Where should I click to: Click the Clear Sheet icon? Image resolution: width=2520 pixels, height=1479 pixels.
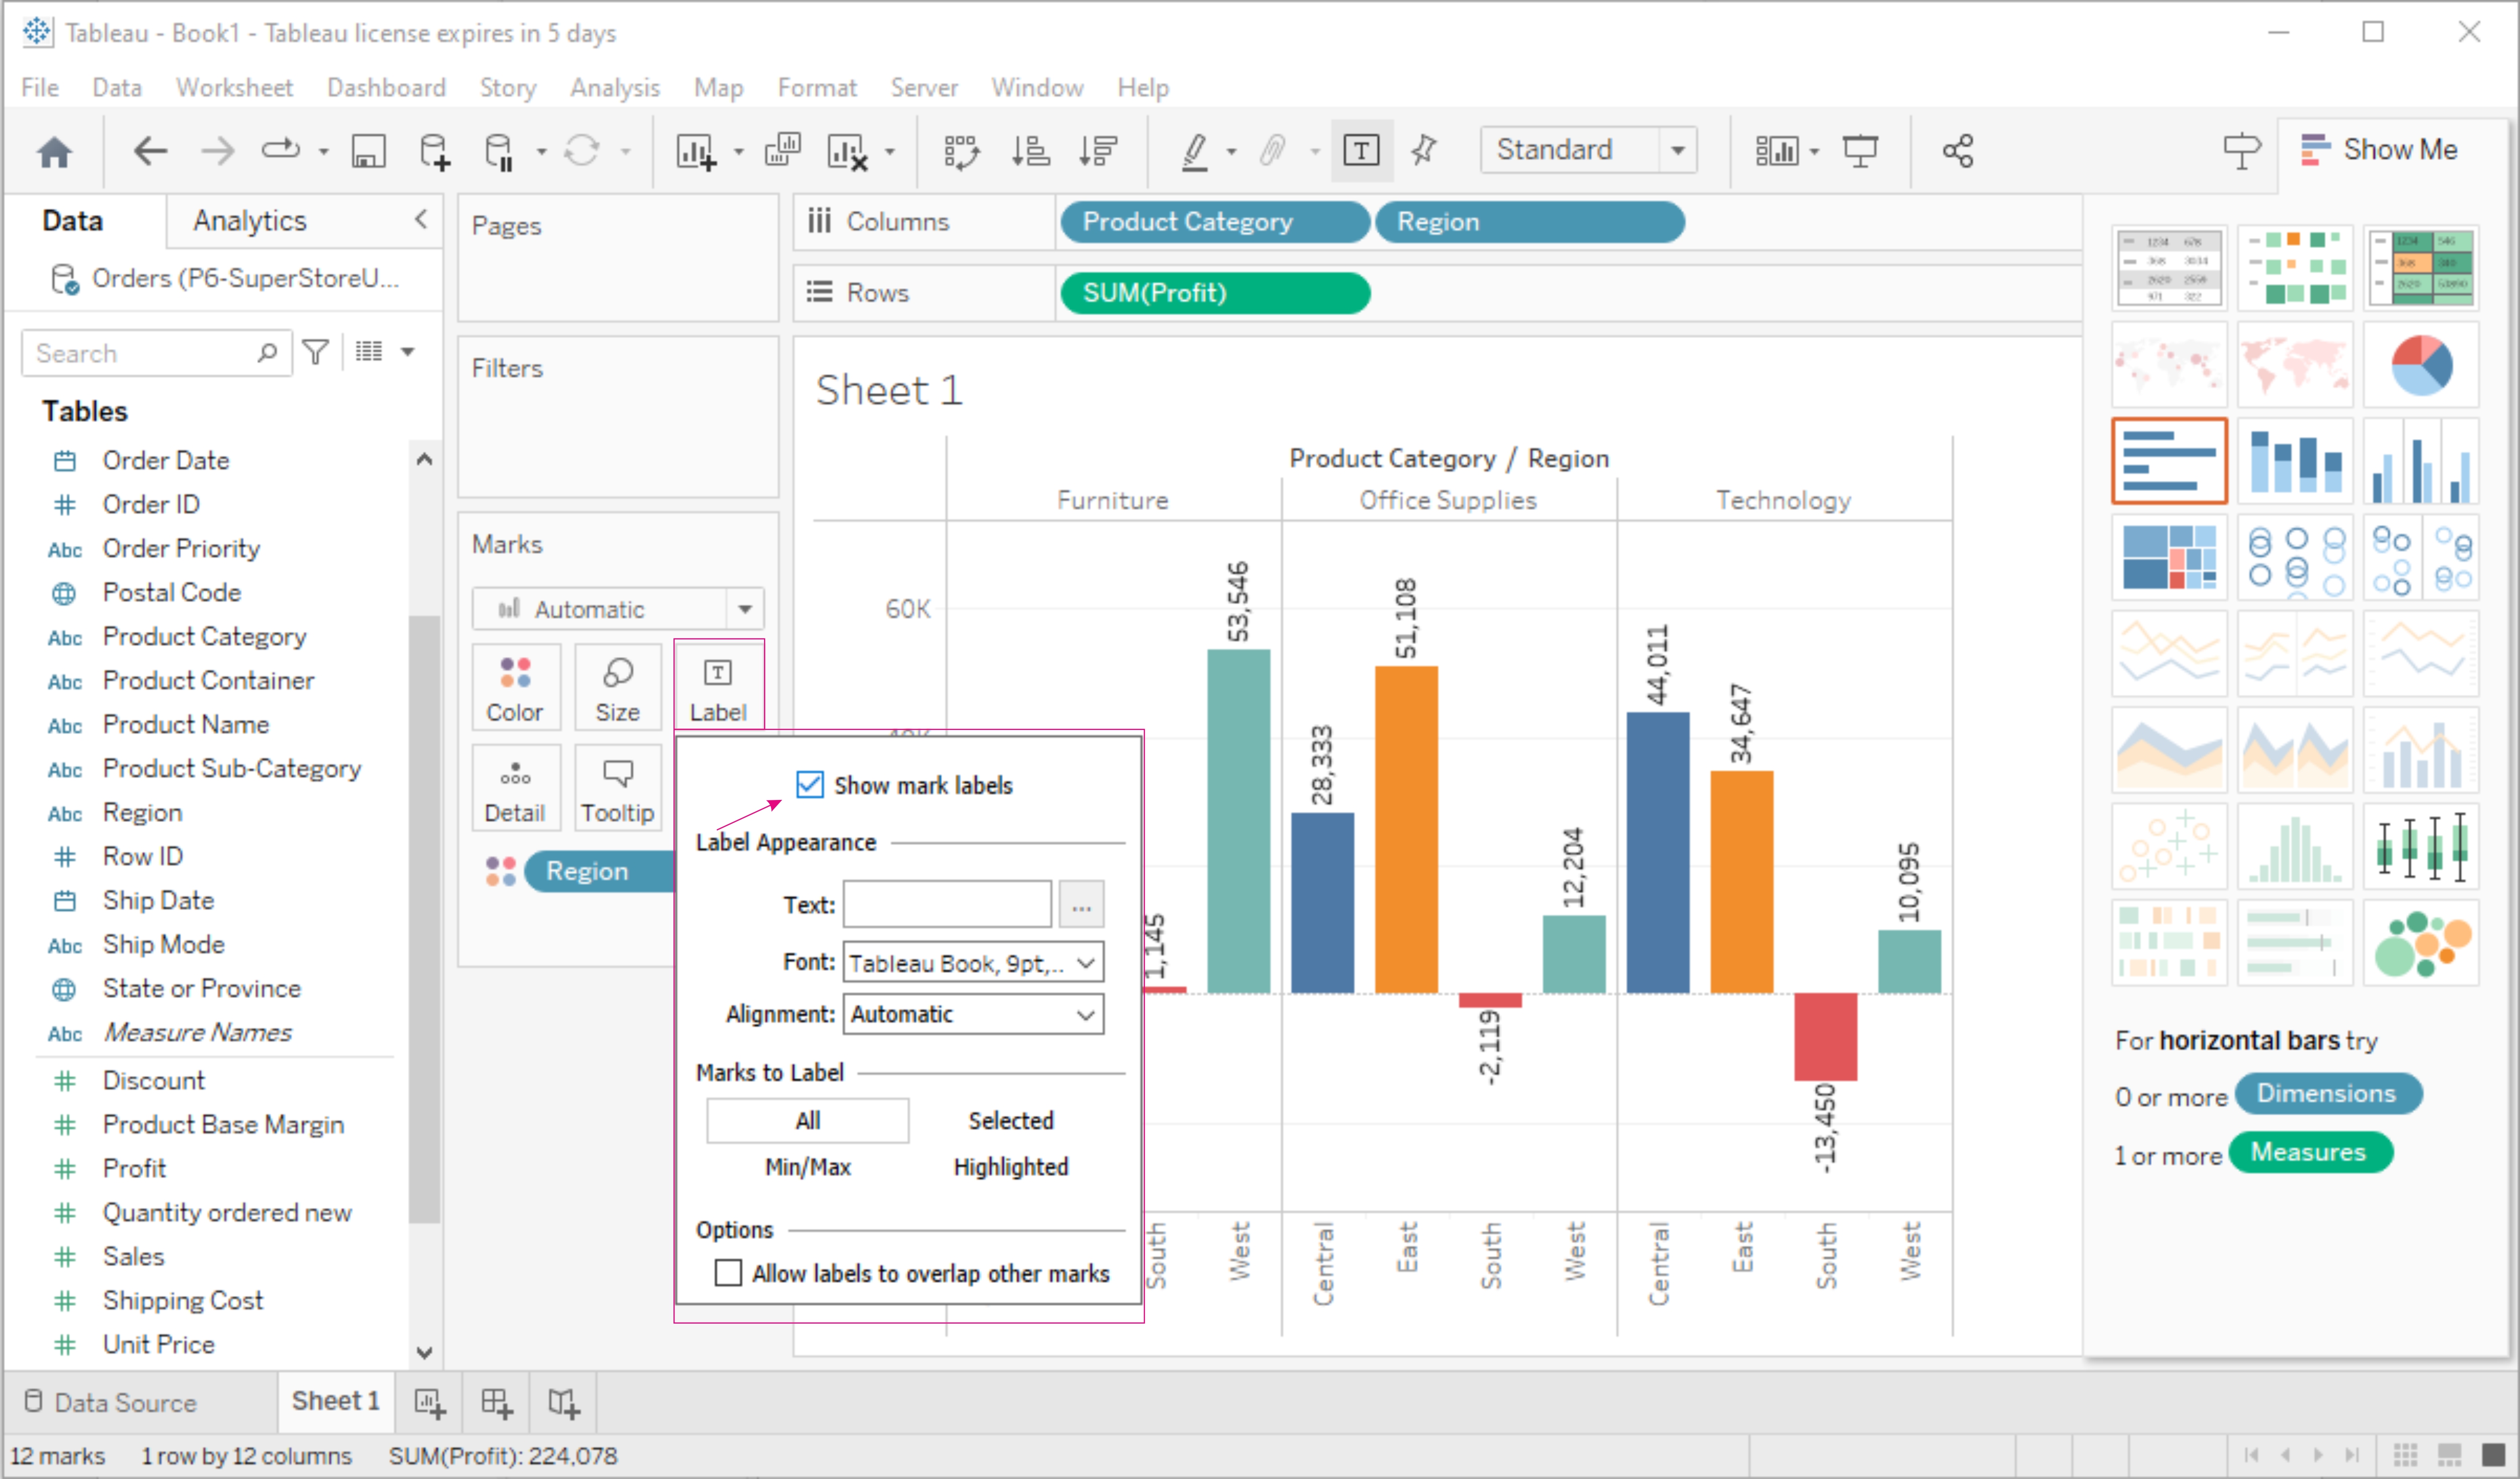pos(847,152)
